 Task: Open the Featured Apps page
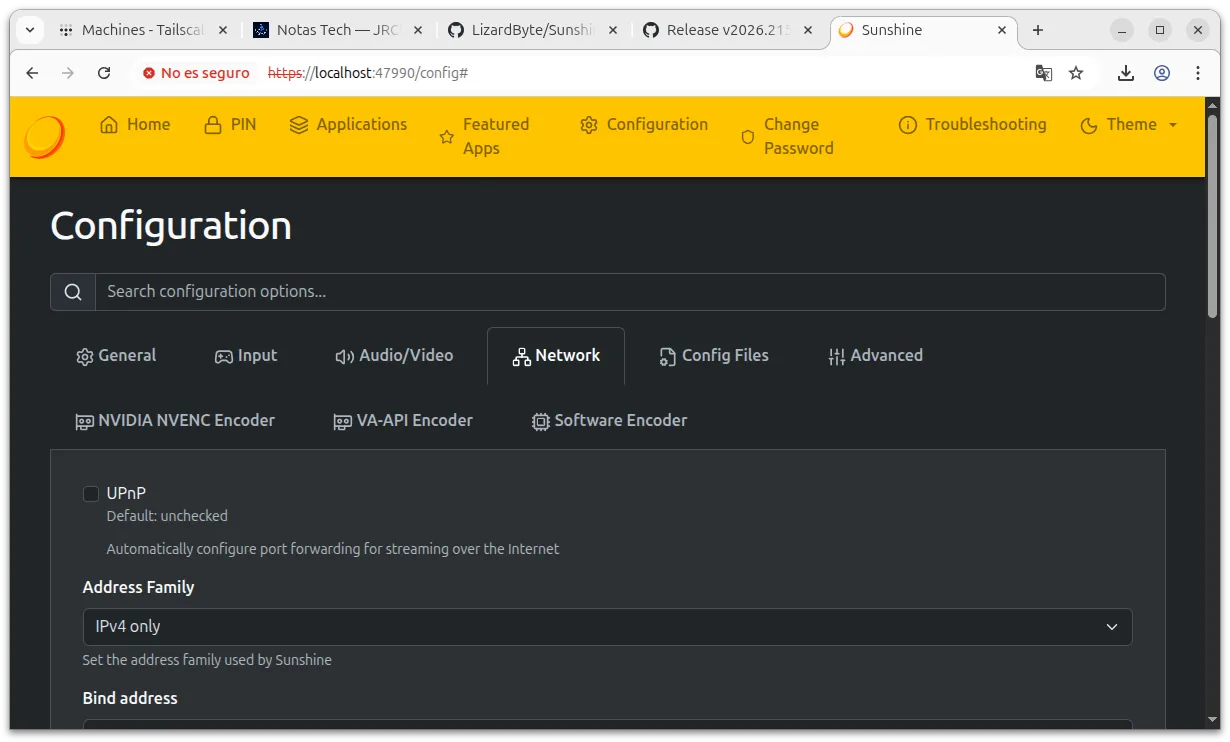pyautogui.click(x=485, y=136)
